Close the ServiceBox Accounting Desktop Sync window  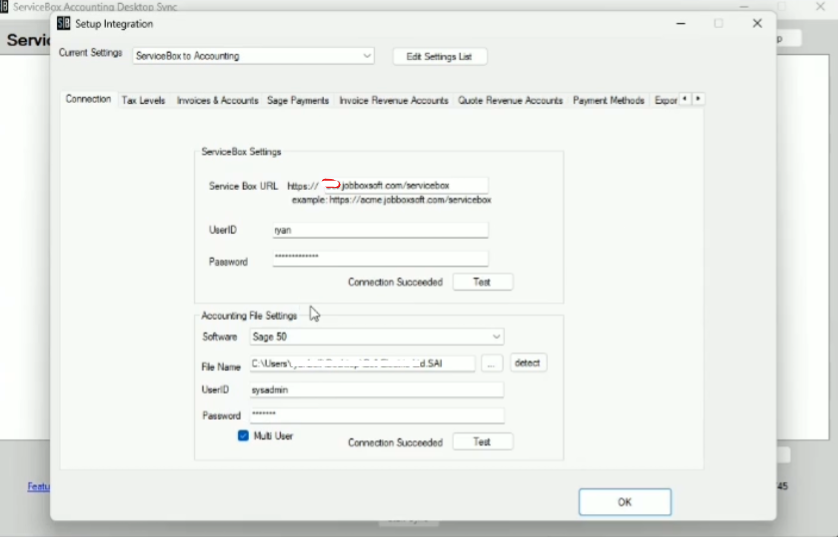820,6
